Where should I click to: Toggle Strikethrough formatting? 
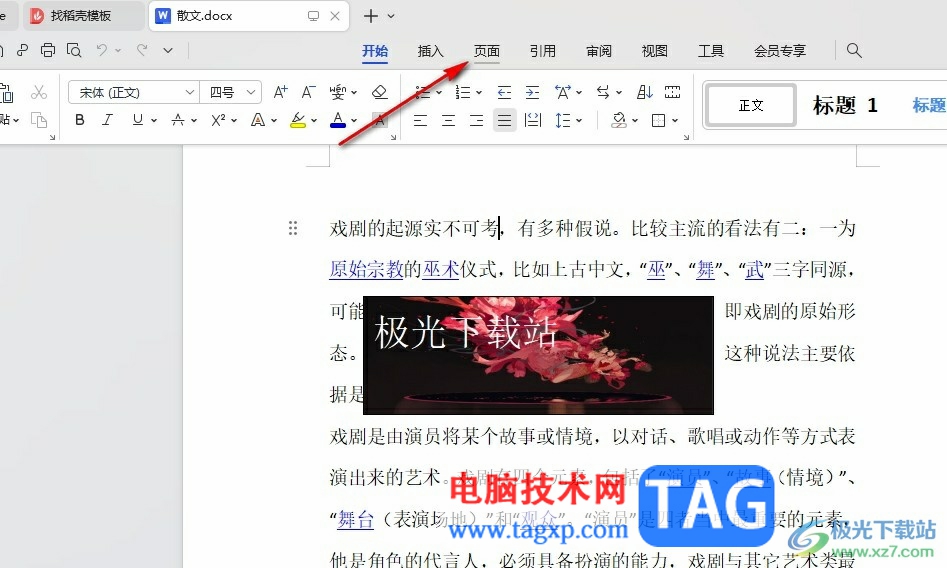tap(178, 120)
